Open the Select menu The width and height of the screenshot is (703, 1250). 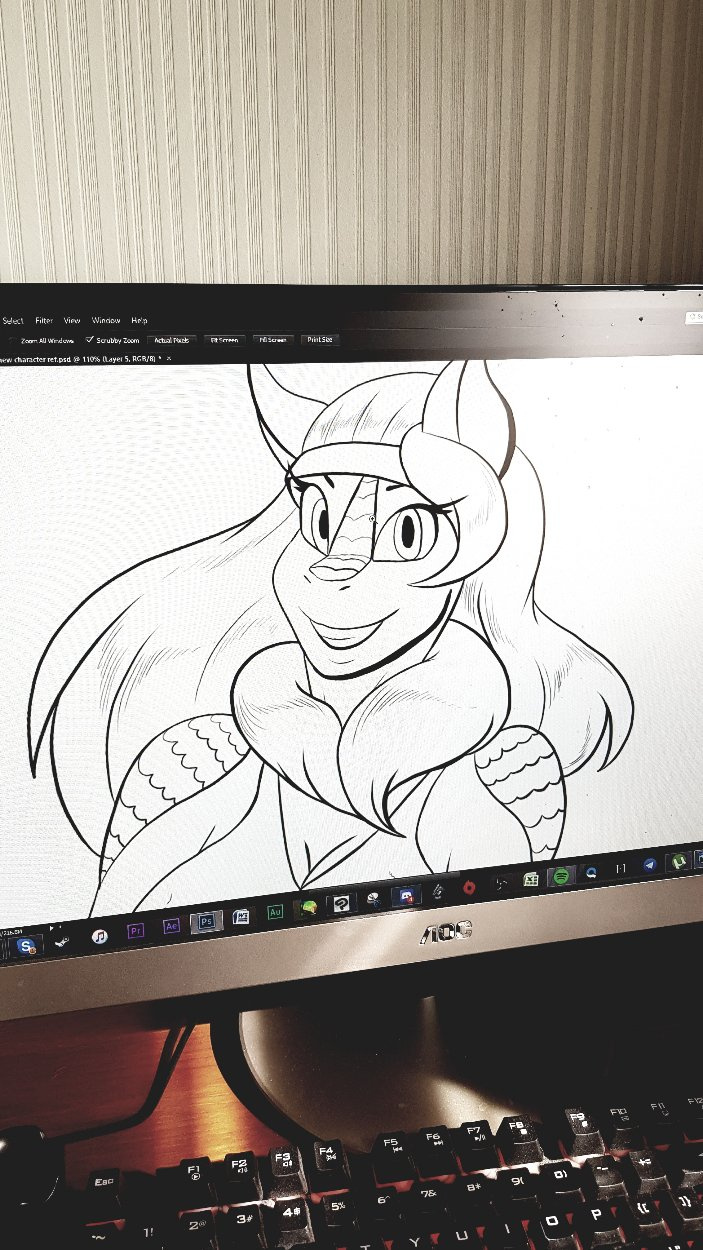[12, 321]
